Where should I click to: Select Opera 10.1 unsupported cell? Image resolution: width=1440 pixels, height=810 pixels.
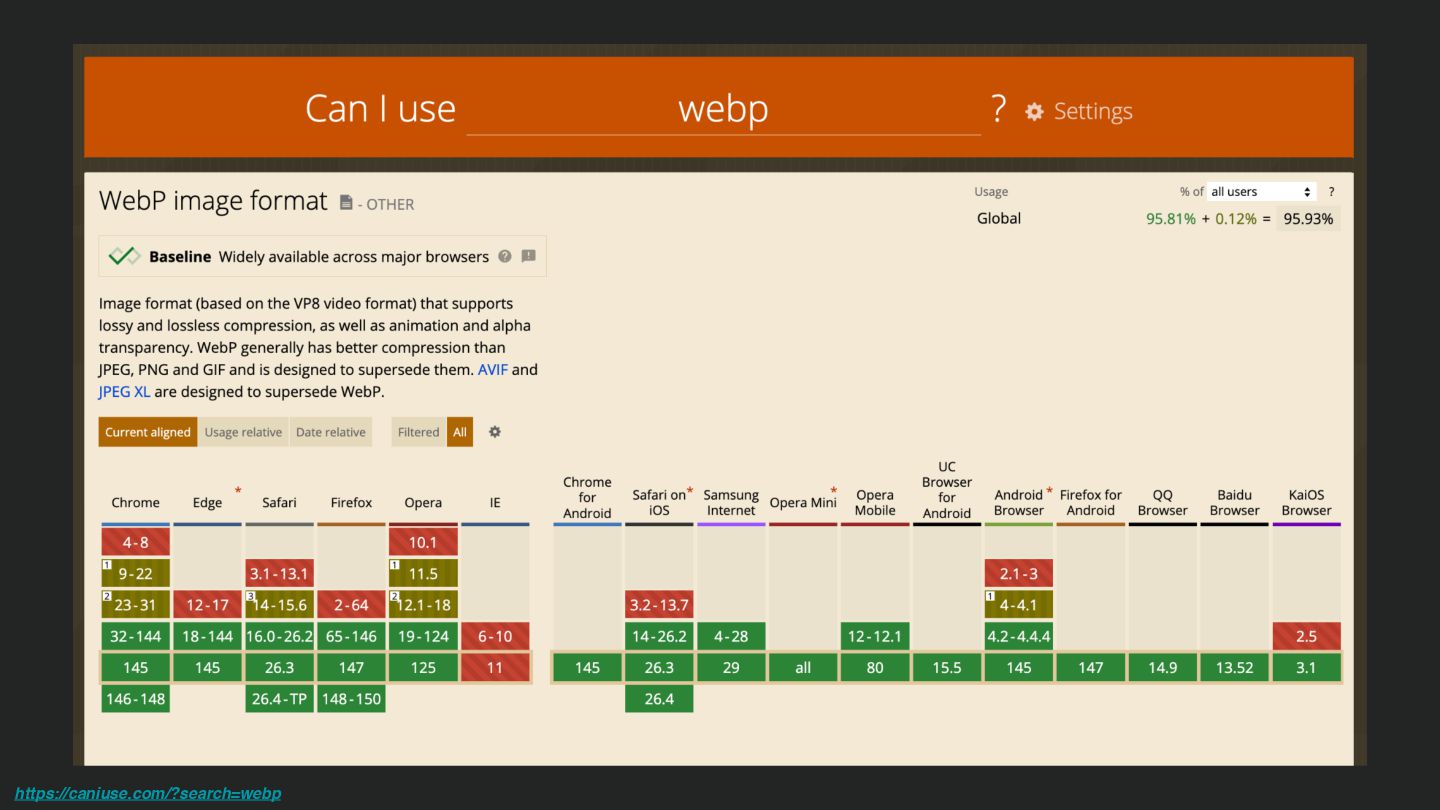pyautogui.click(x=423, y=542)
